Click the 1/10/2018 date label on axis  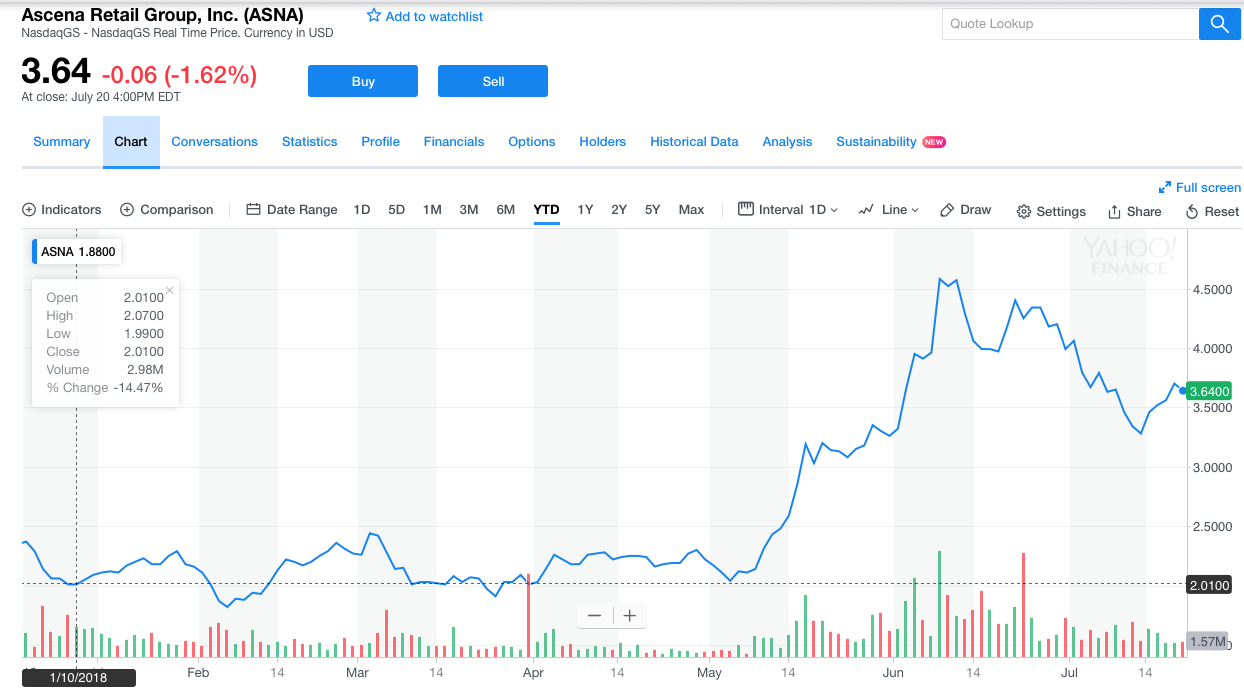pyautogui.click(x=78, y=678)
